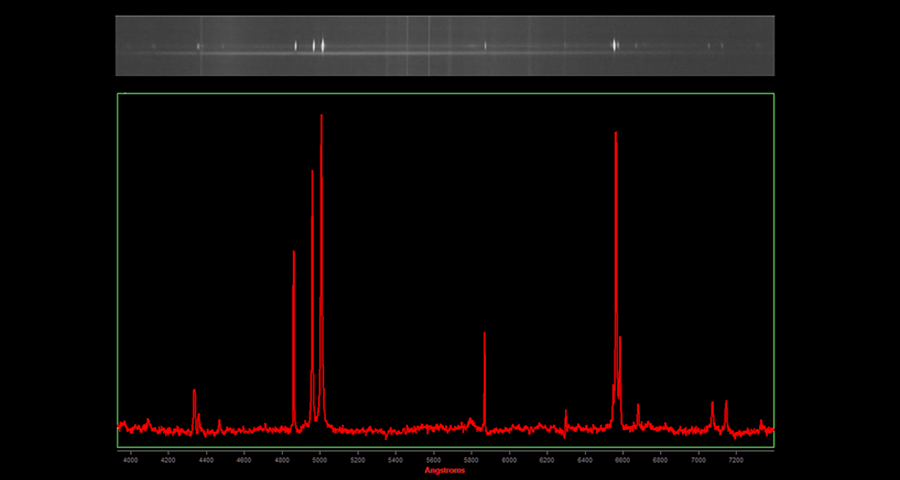The image size is (900, 480).
Task: Click the H-alpha peak near 6563 Angstroms
Action: [x=615, y=134]
